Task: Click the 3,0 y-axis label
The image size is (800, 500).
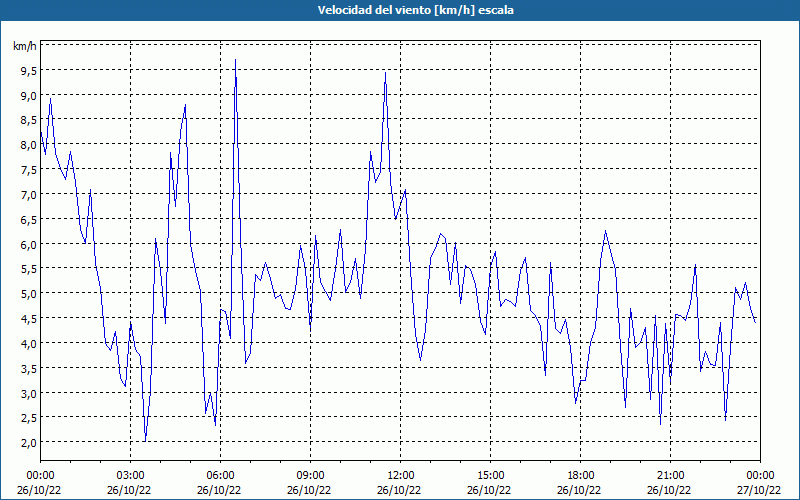Action: click(x=28, y=393)
